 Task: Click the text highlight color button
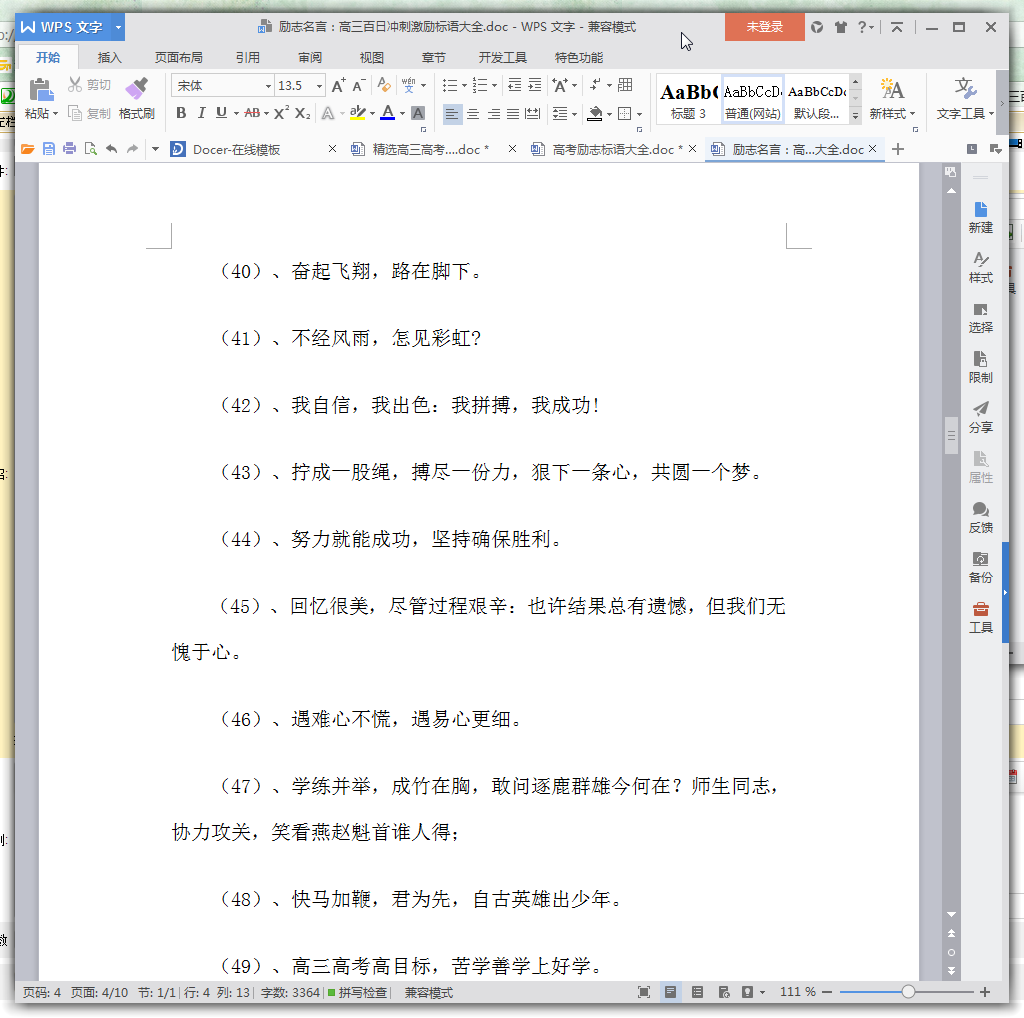pyautogui.click(x=357, y=113)
